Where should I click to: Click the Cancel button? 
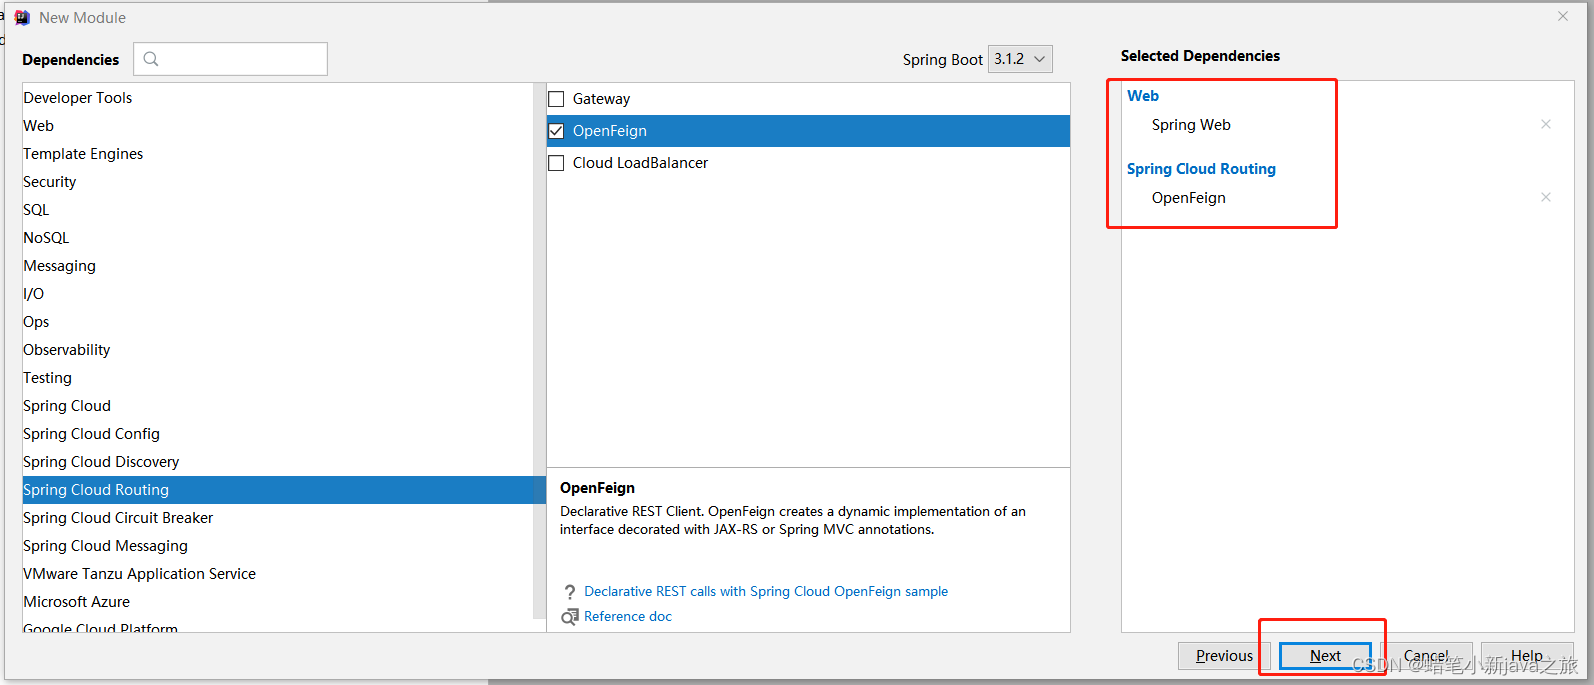tap(1426, 656)
